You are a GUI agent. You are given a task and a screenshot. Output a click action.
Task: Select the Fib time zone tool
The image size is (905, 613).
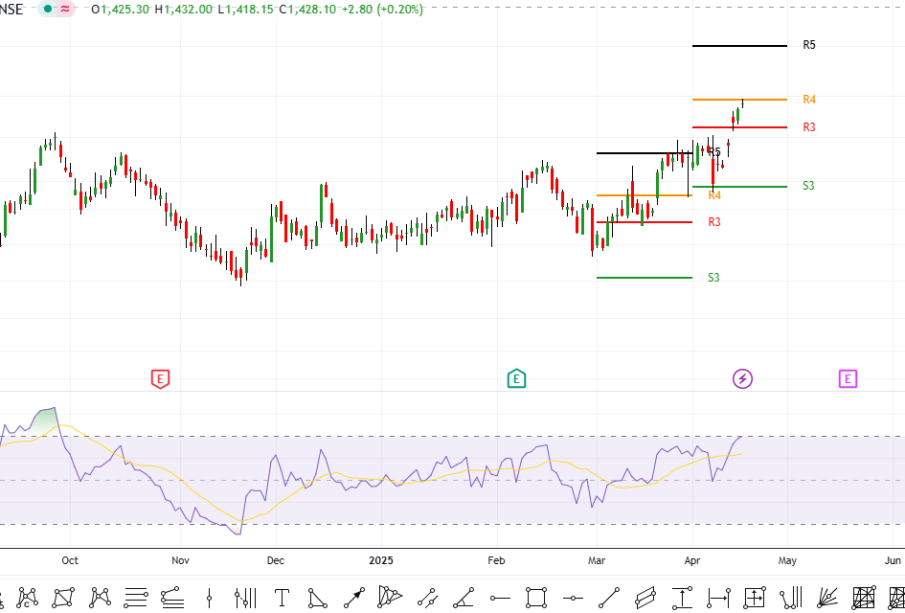point(245,597)
